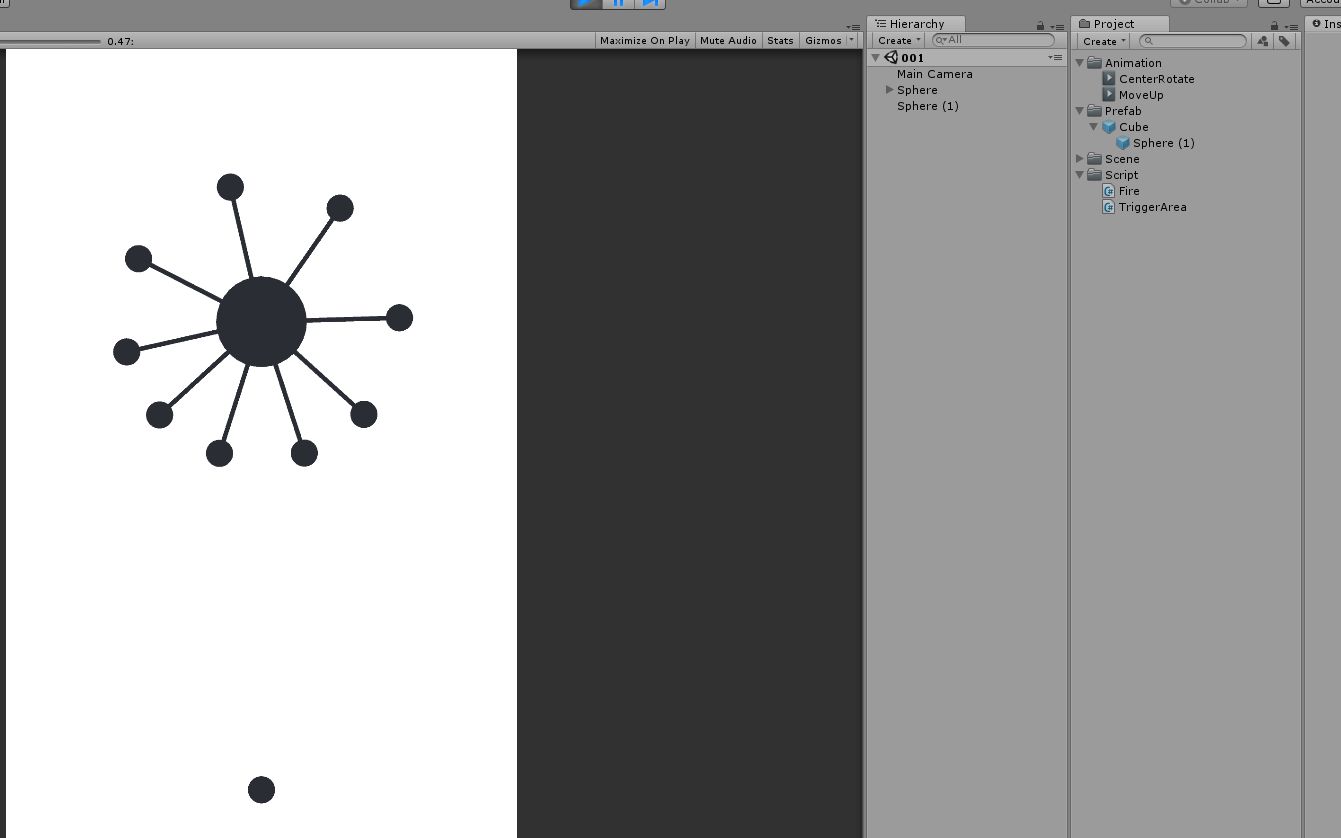The height and width of the screenshot is (838, 1341).
Task: Open the 001 scene options menu
Action: point(1055,58)
